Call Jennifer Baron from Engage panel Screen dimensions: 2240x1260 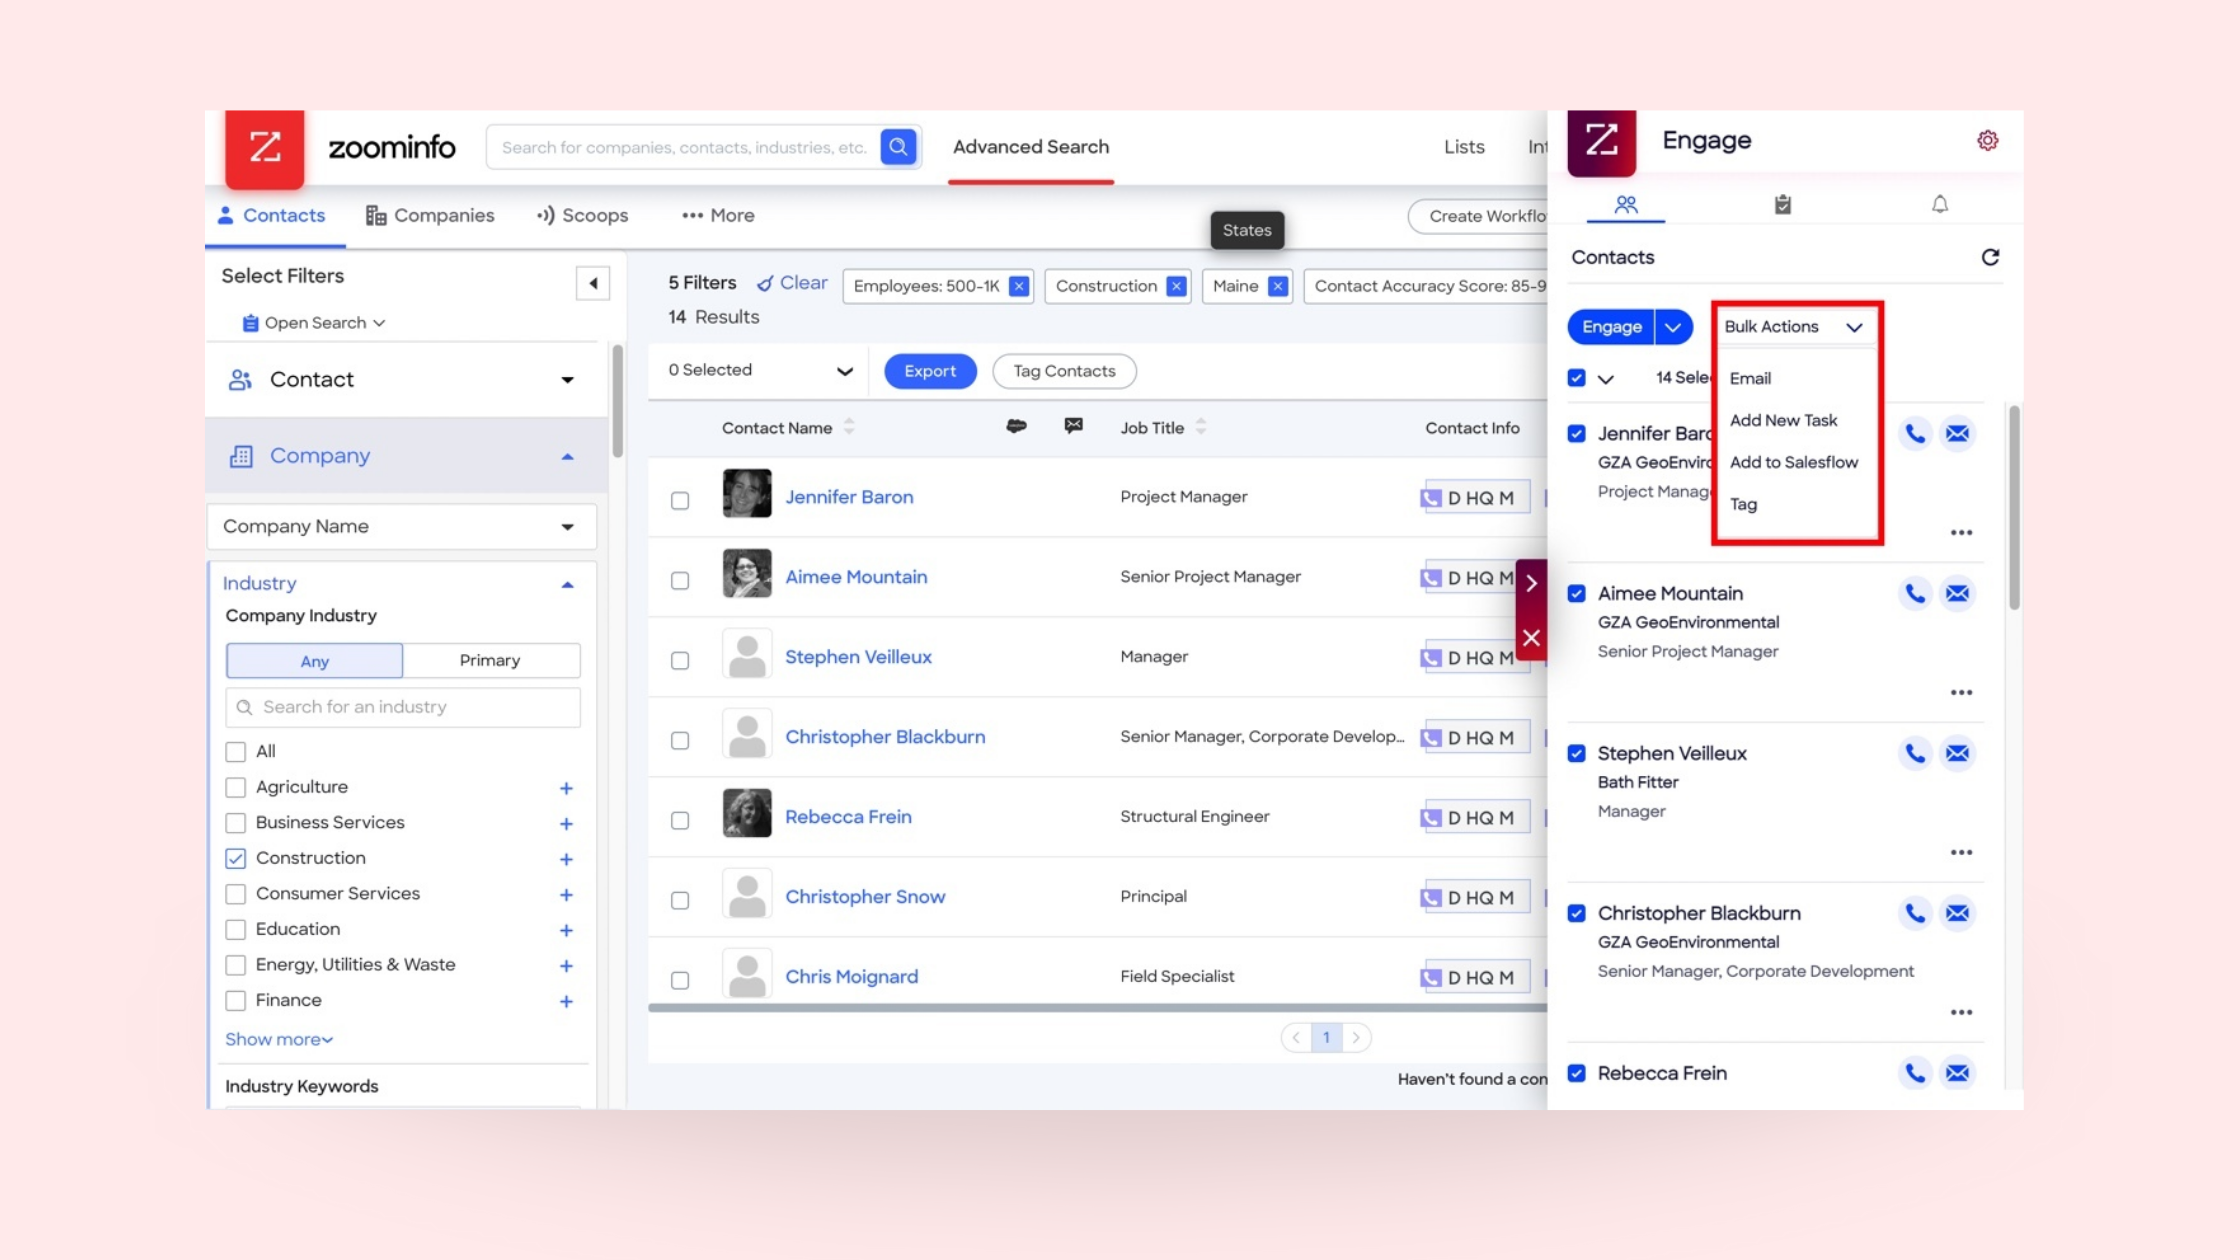point(1914,434)
